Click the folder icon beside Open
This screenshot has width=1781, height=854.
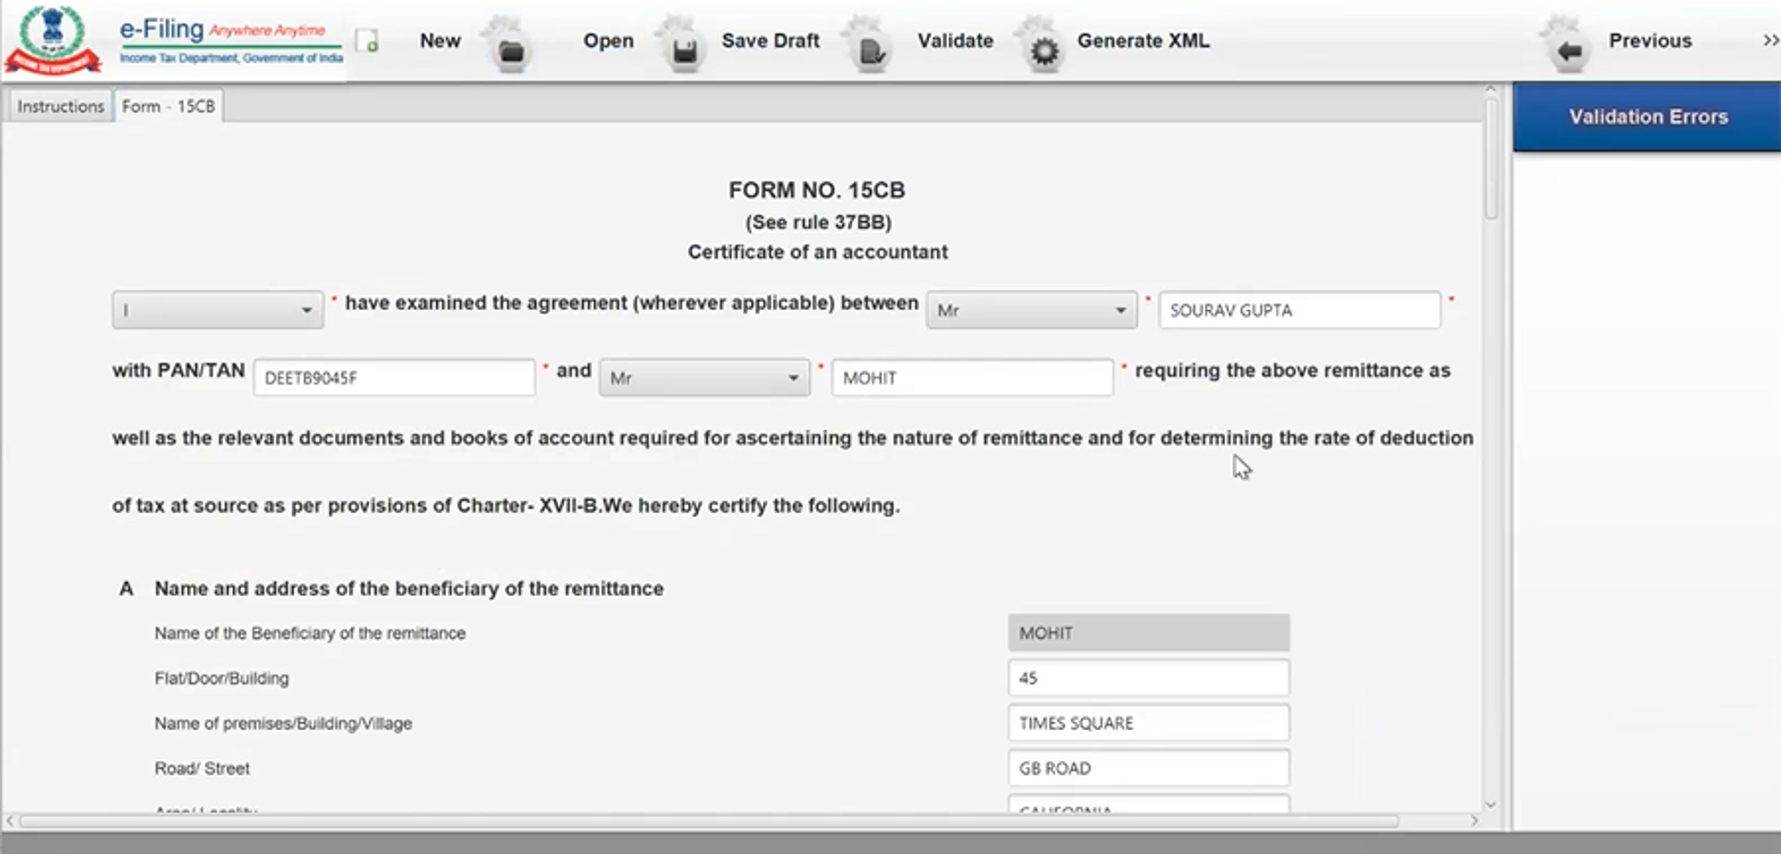[x=511, y=50]
